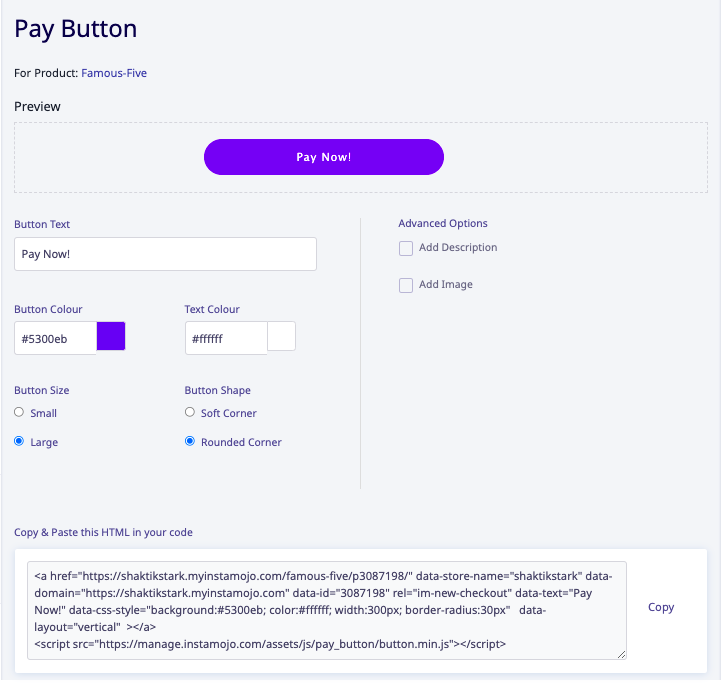Select the Large button size radio

pyautogui.click(x=19, y=441)
